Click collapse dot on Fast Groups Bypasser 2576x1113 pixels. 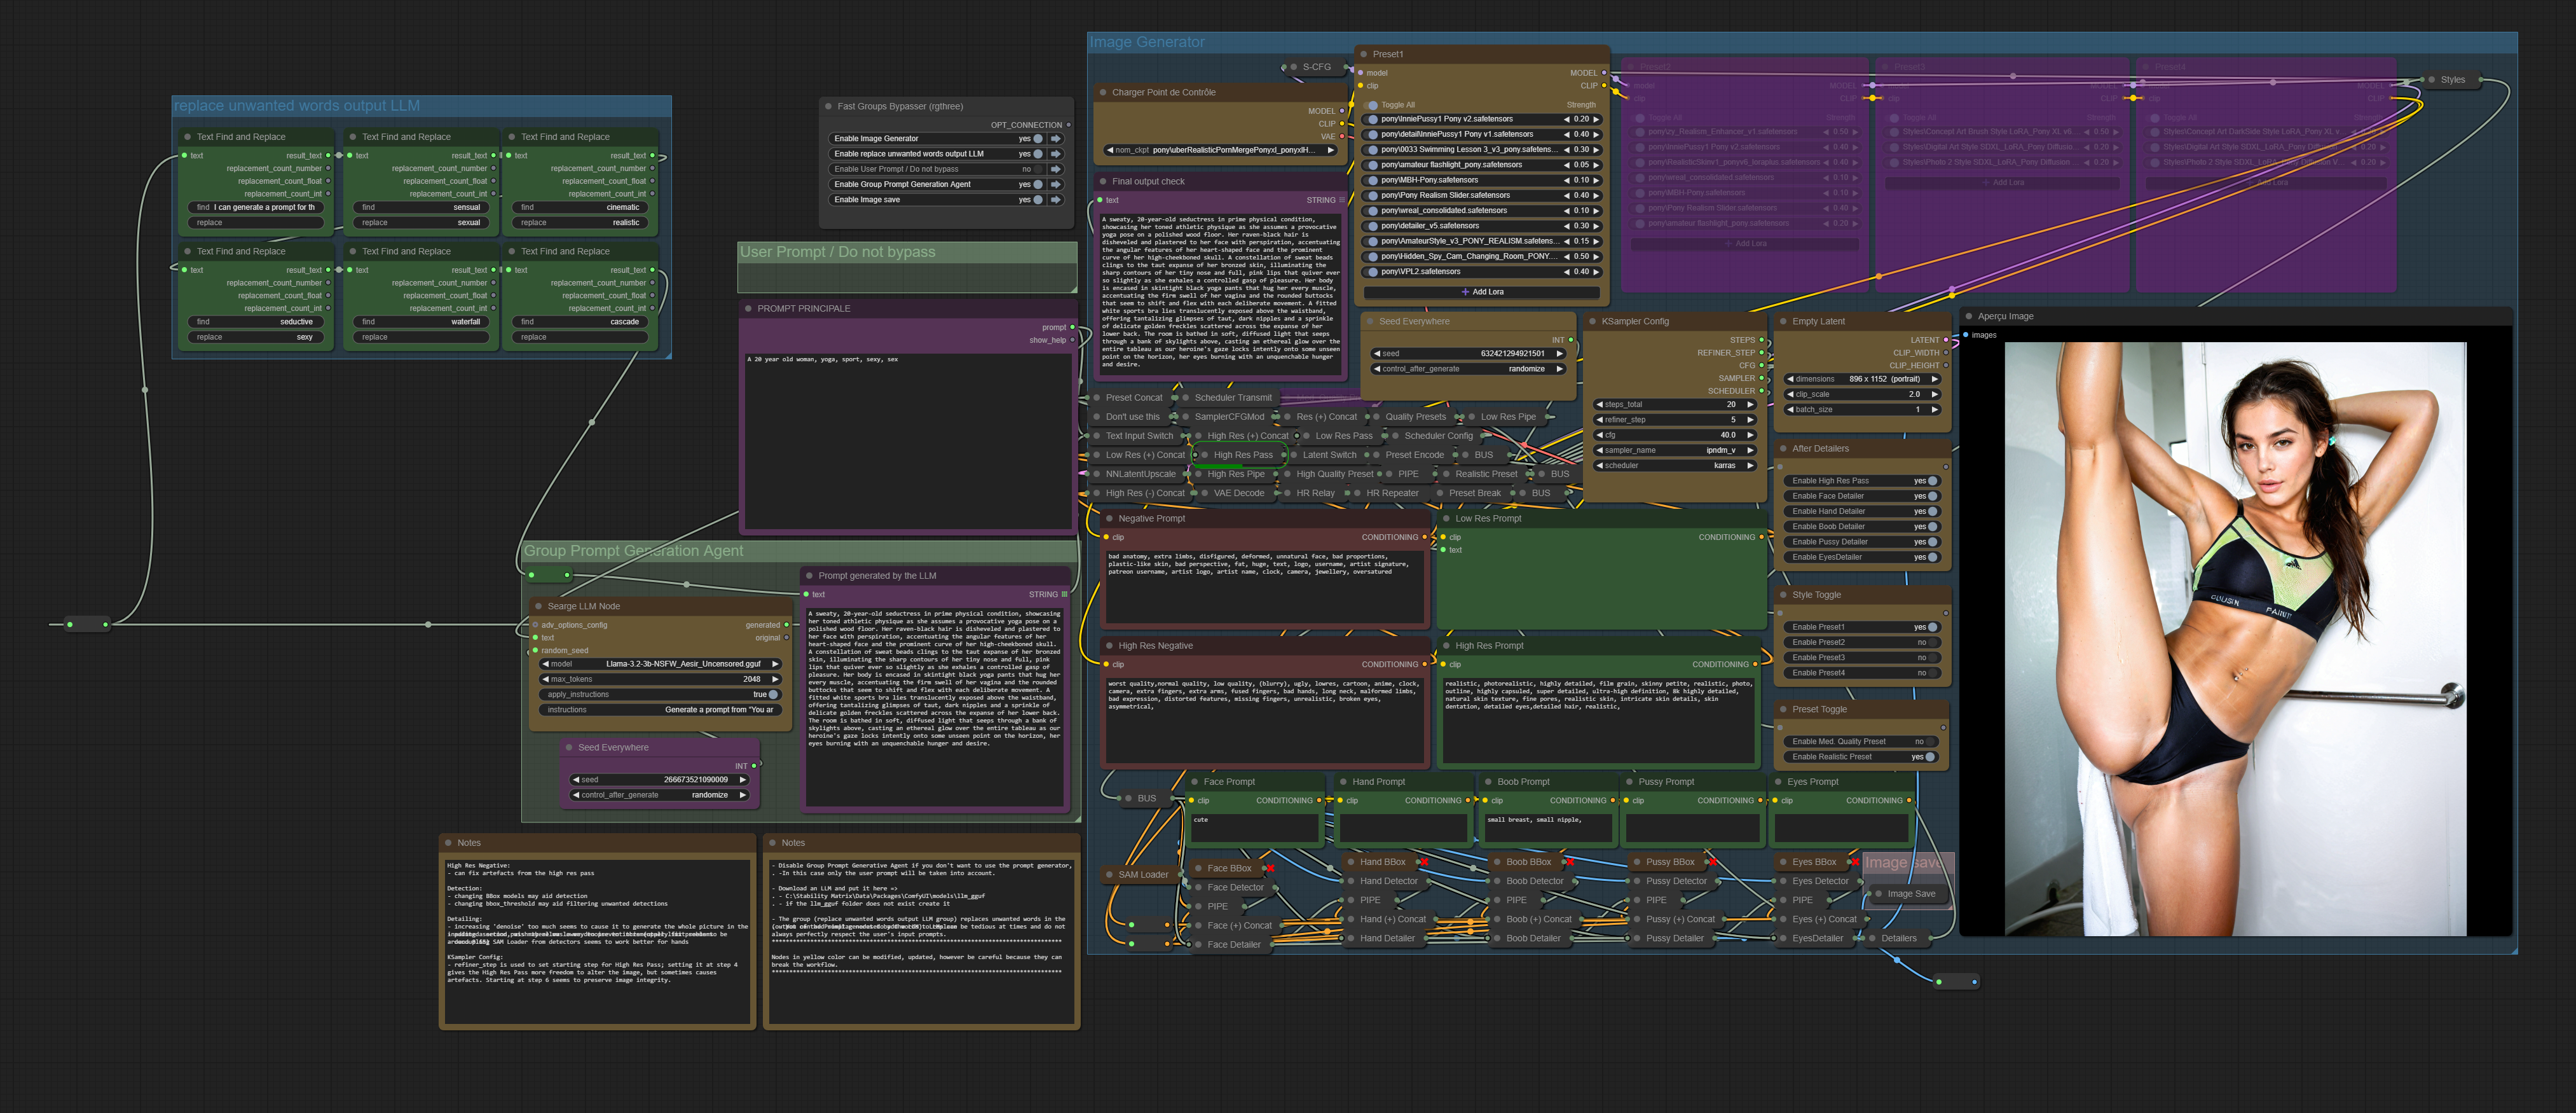(x=828, y=106)
